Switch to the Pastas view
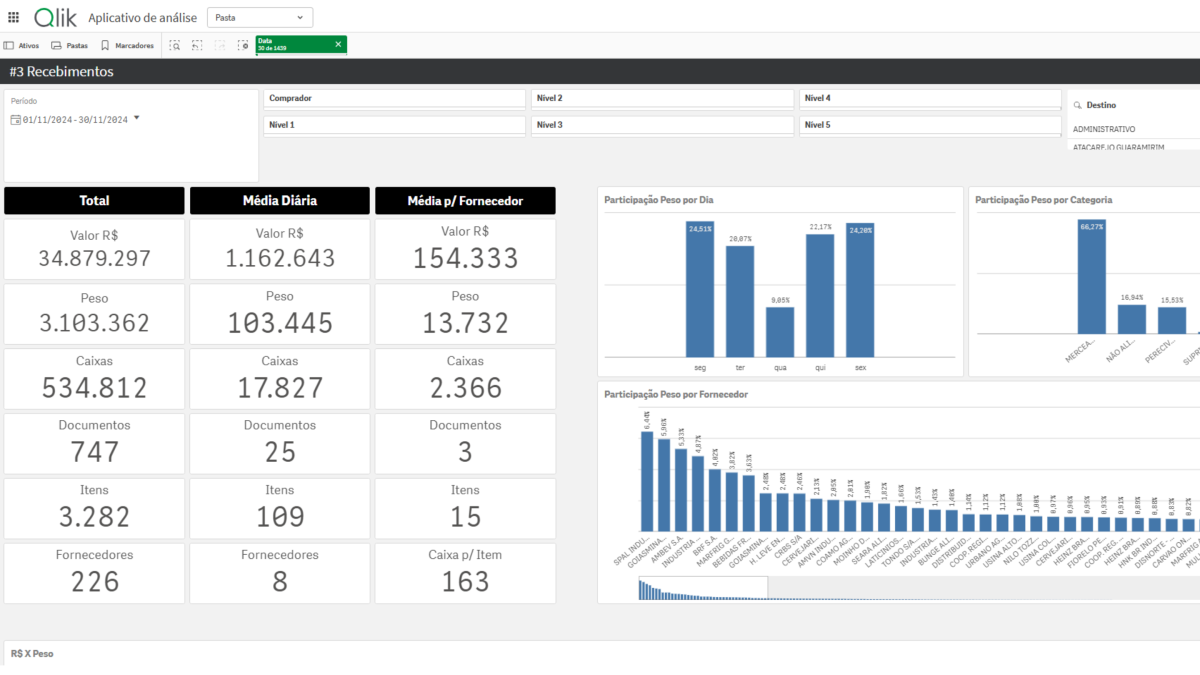Screen dimensions: 1200x675 click(69, 45)
